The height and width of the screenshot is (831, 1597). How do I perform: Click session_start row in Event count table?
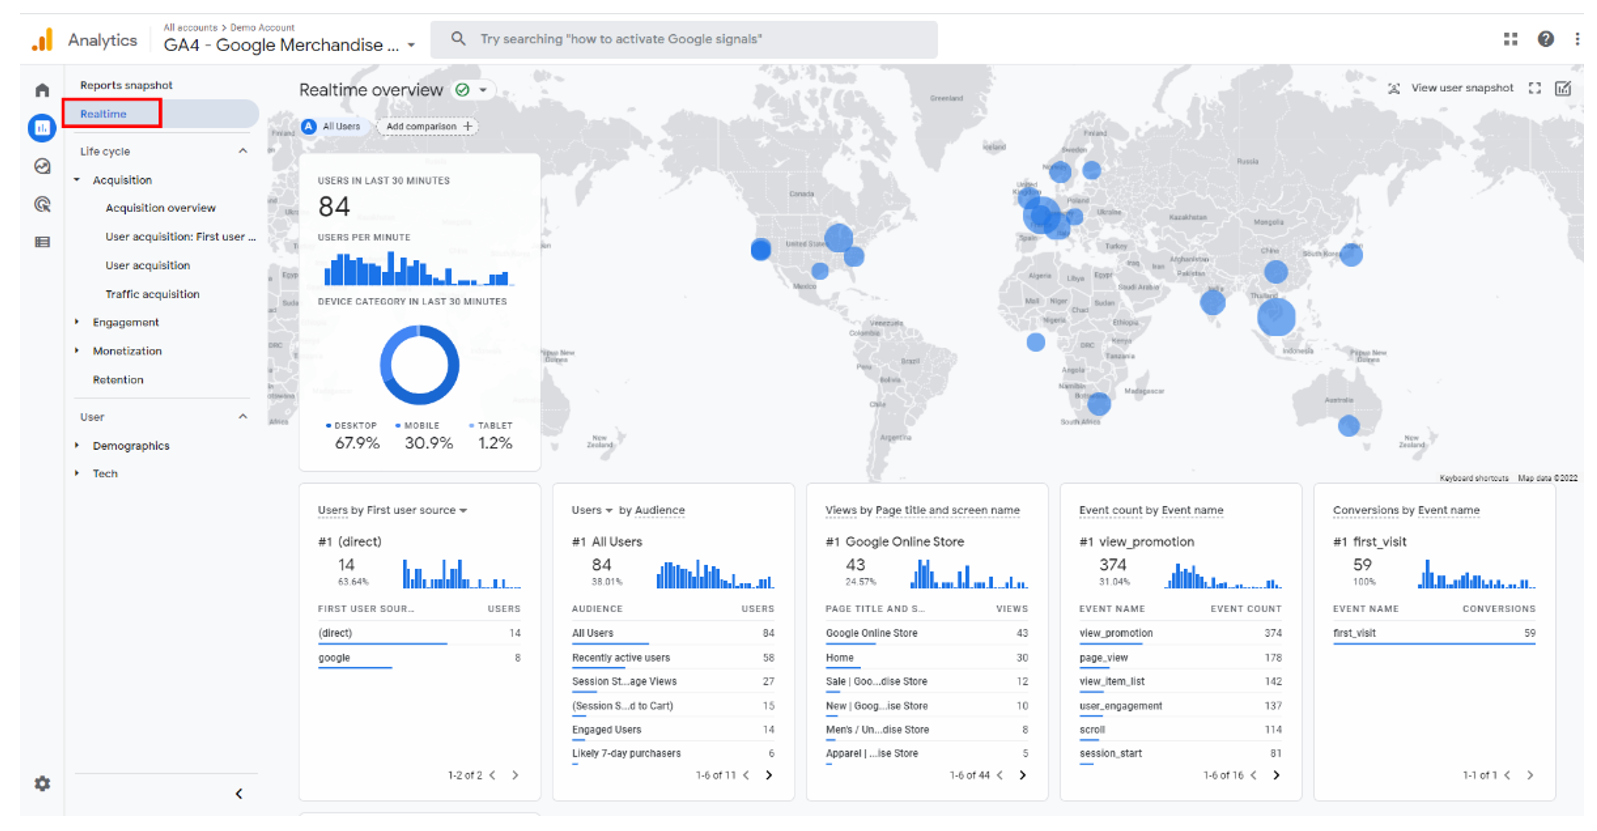pyautogui.click(x=1180, y=754)
